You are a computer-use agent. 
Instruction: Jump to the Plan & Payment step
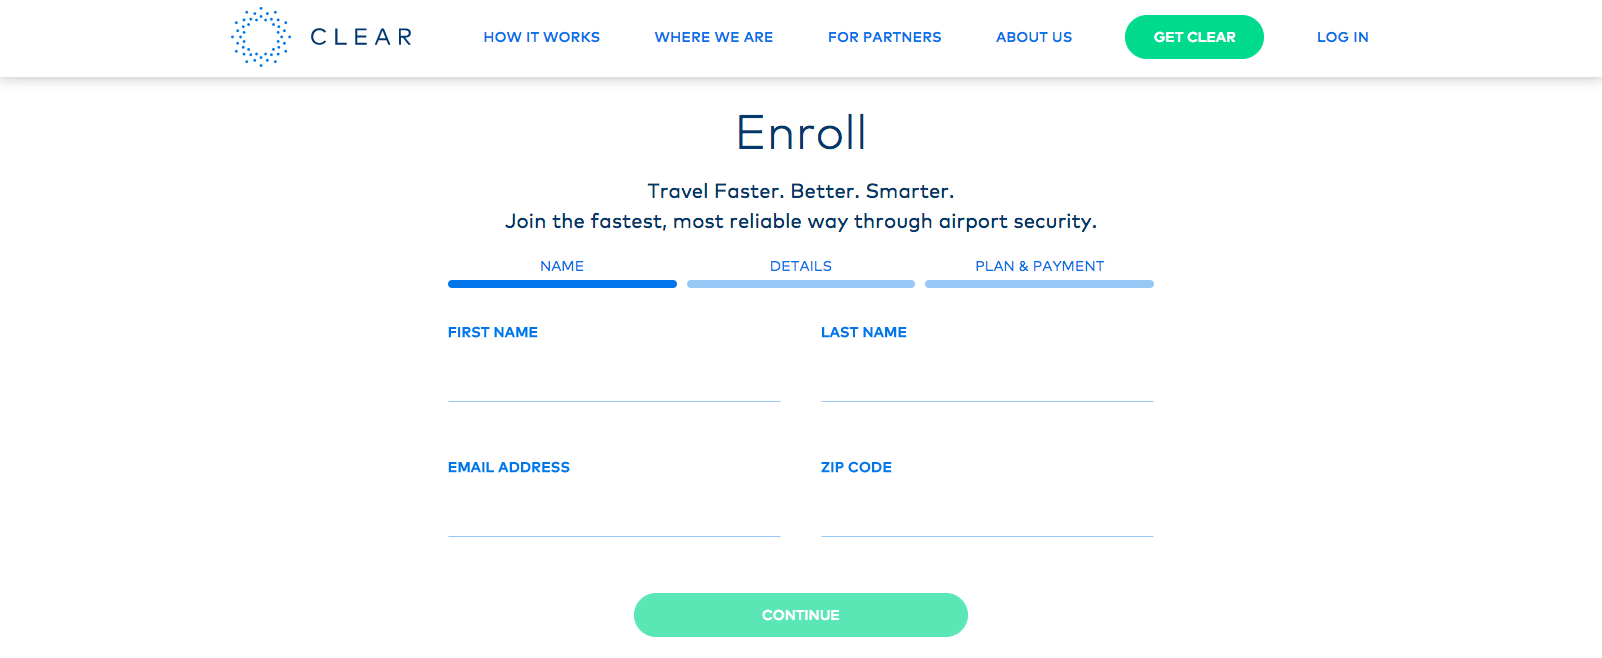click(1040, 266)
